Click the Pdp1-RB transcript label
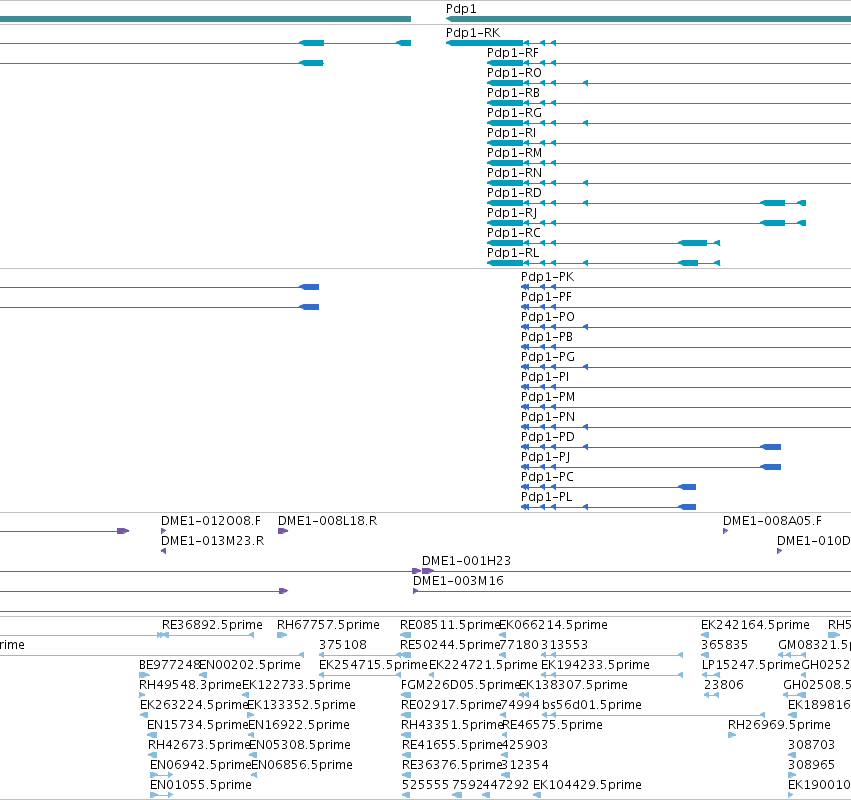 tap(513, 93)
